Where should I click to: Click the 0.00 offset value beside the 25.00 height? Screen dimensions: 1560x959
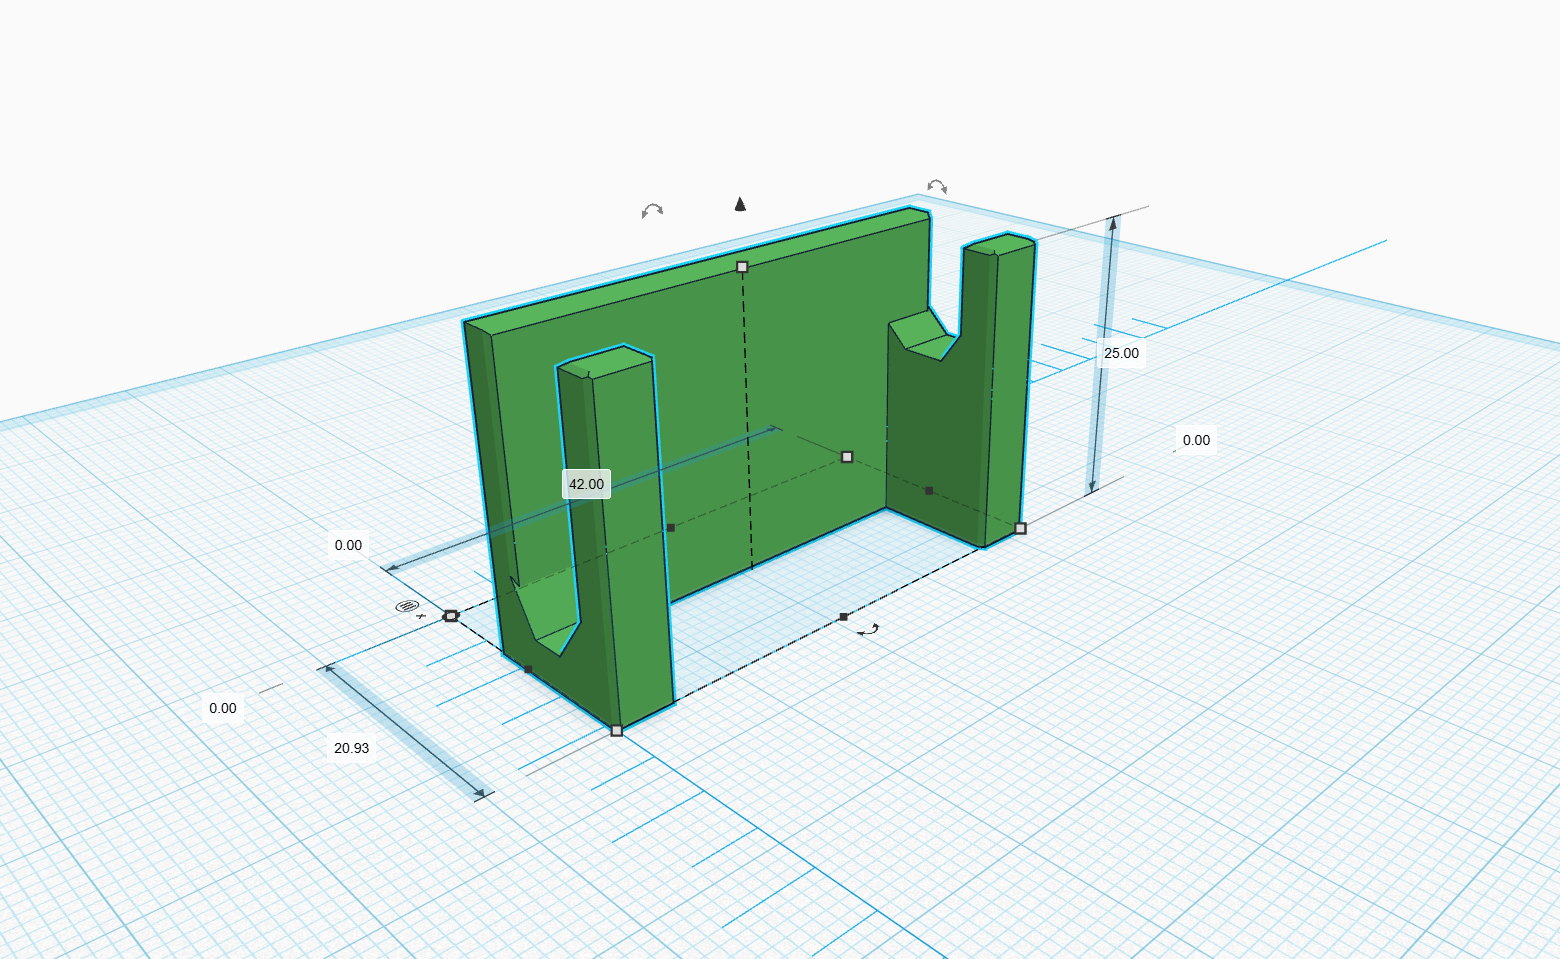click(x=1196, y=440)
